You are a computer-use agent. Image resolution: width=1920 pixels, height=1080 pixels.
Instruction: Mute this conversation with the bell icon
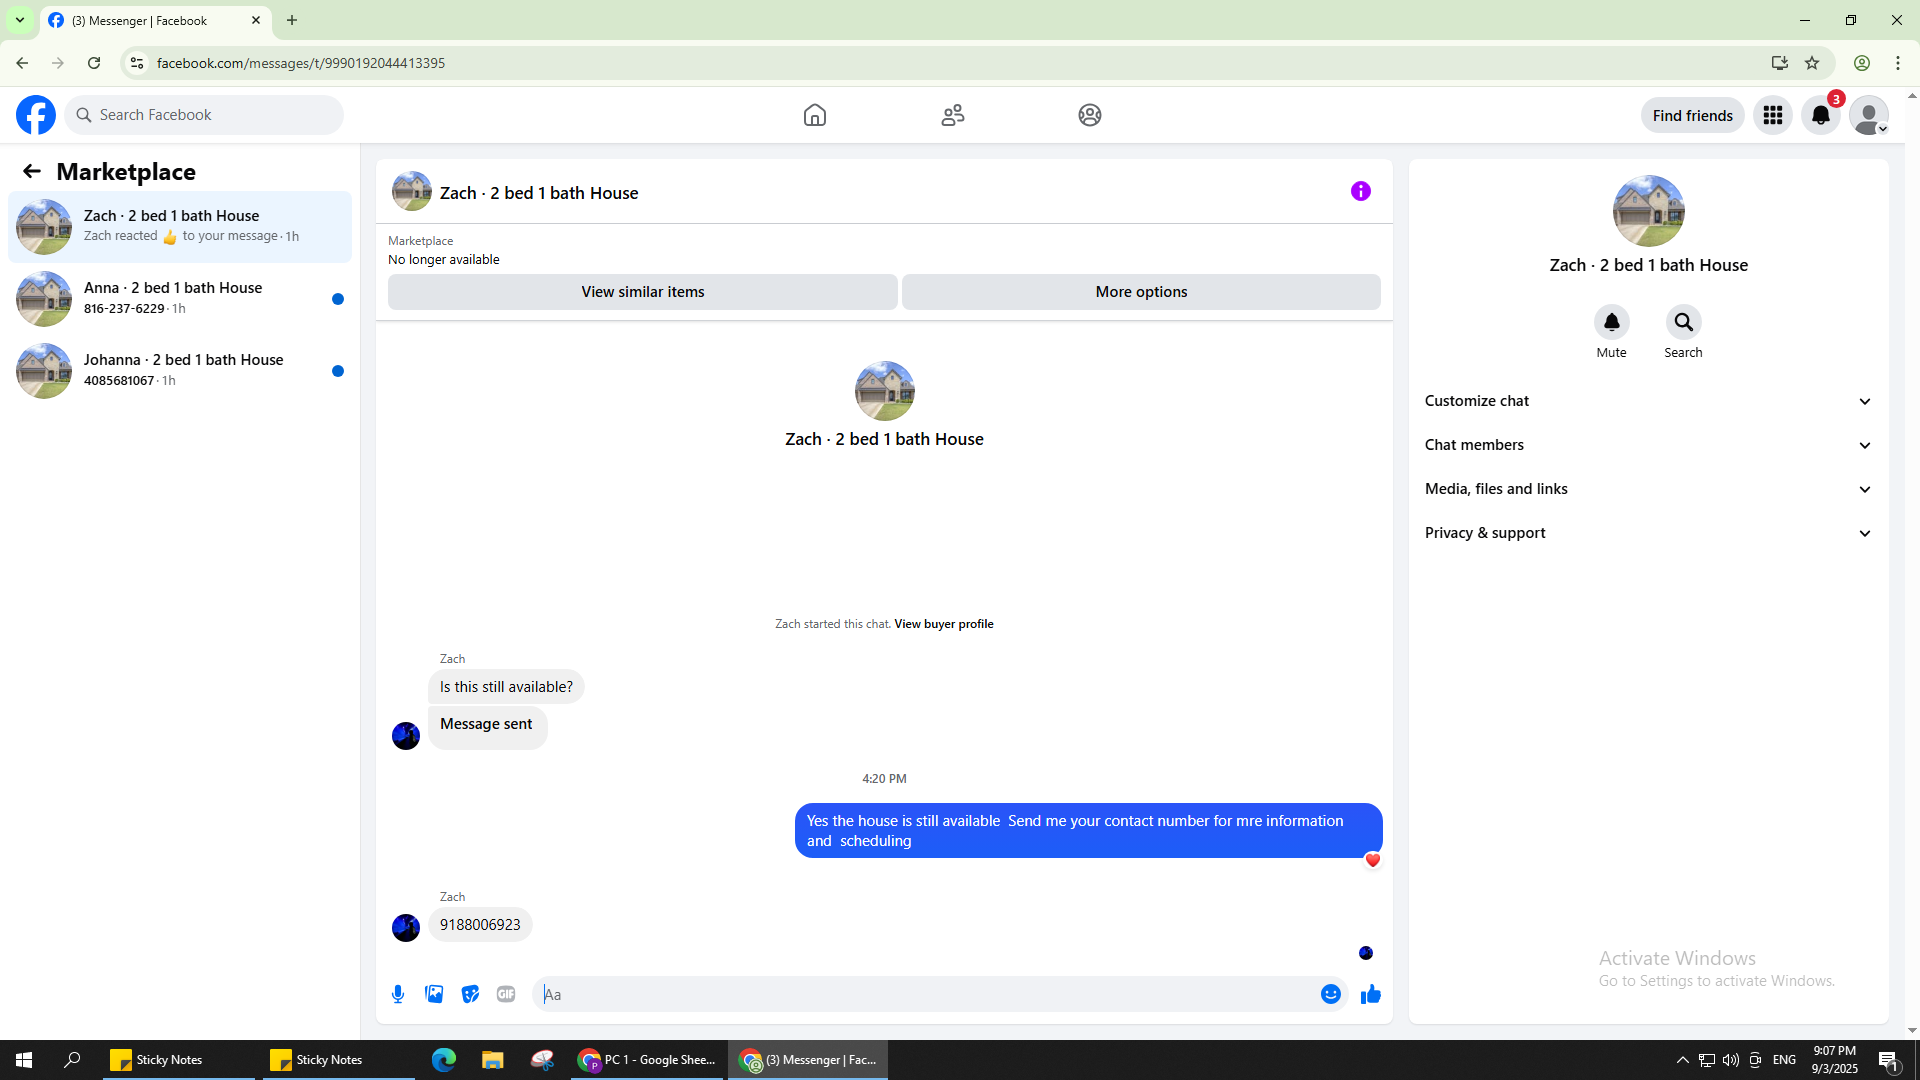1612,322
